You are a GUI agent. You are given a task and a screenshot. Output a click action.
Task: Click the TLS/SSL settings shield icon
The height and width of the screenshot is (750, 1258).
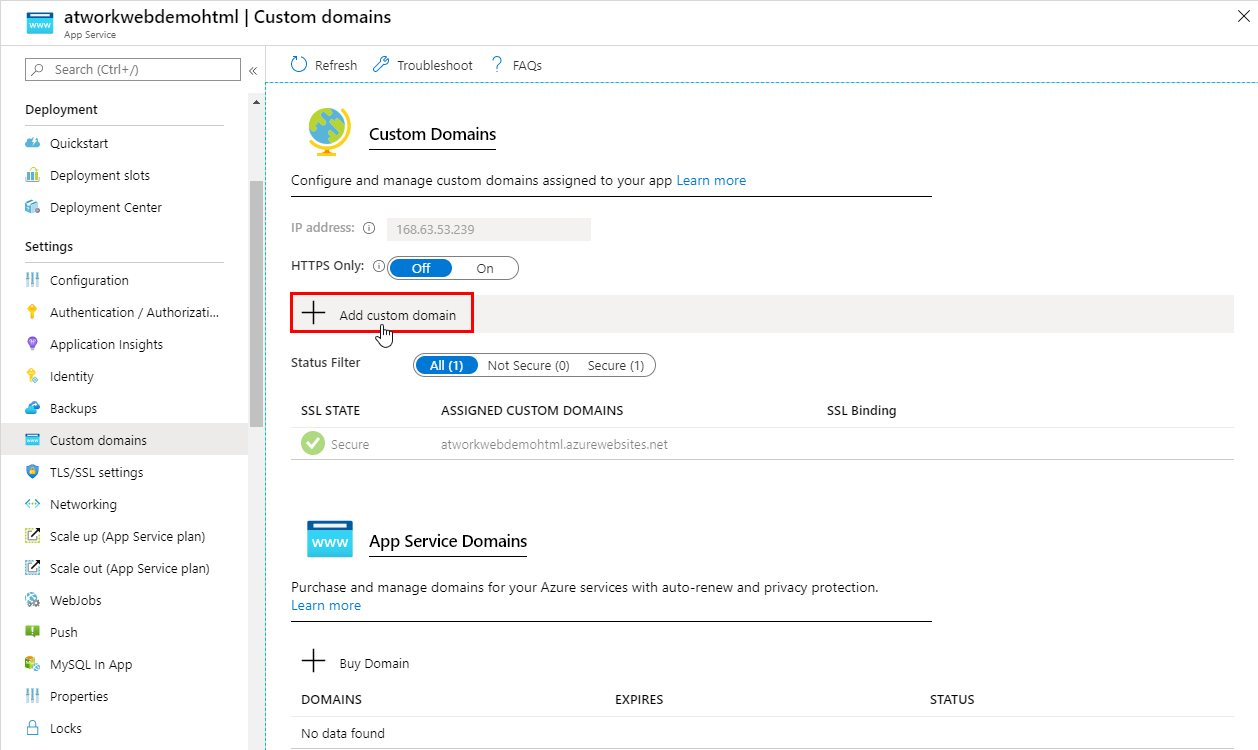(32, 472)
